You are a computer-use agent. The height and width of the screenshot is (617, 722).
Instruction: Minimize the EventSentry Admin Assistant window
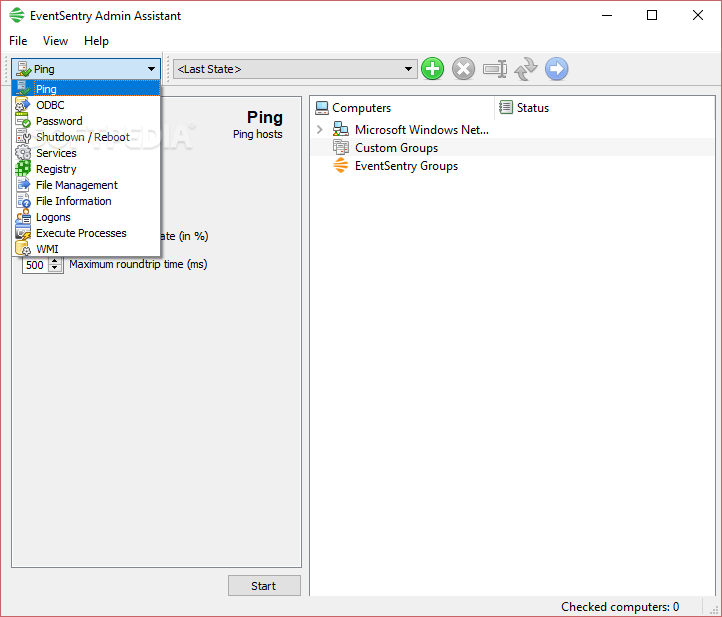click(x=607, y=15)
